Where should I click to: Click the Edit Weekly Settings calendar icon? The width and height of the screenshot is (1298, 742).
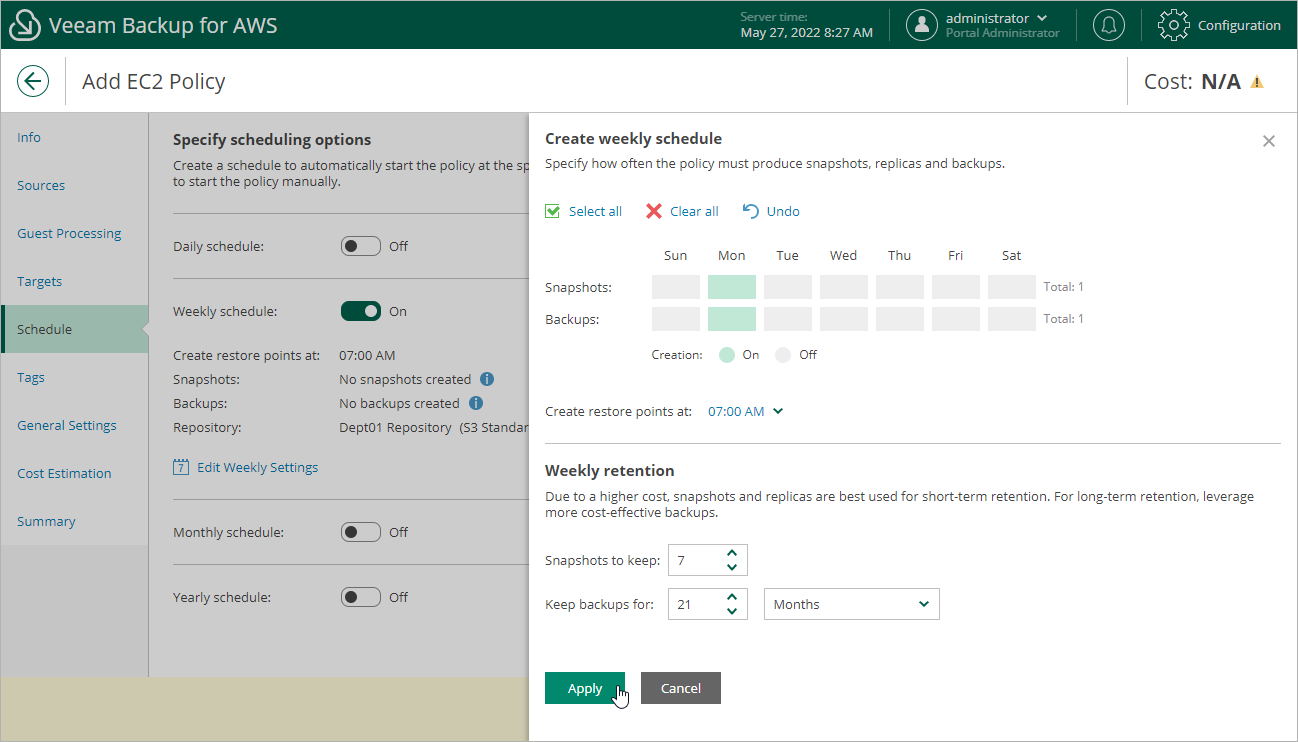(x=181, y=467)
